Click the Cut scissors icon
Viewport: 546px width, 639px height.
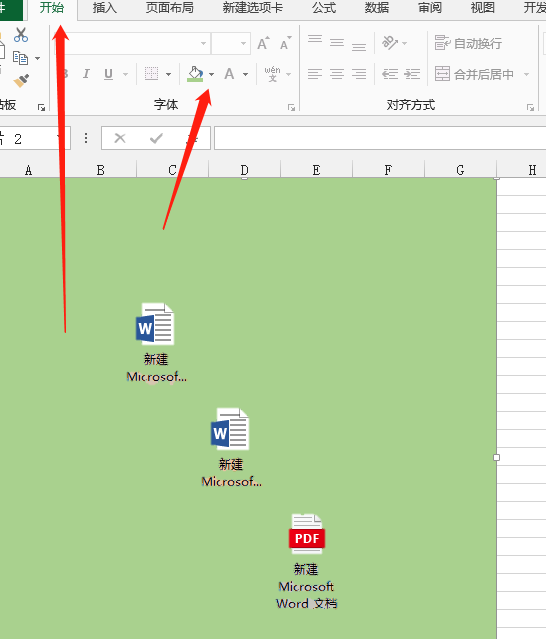click(x=21, y=35)
